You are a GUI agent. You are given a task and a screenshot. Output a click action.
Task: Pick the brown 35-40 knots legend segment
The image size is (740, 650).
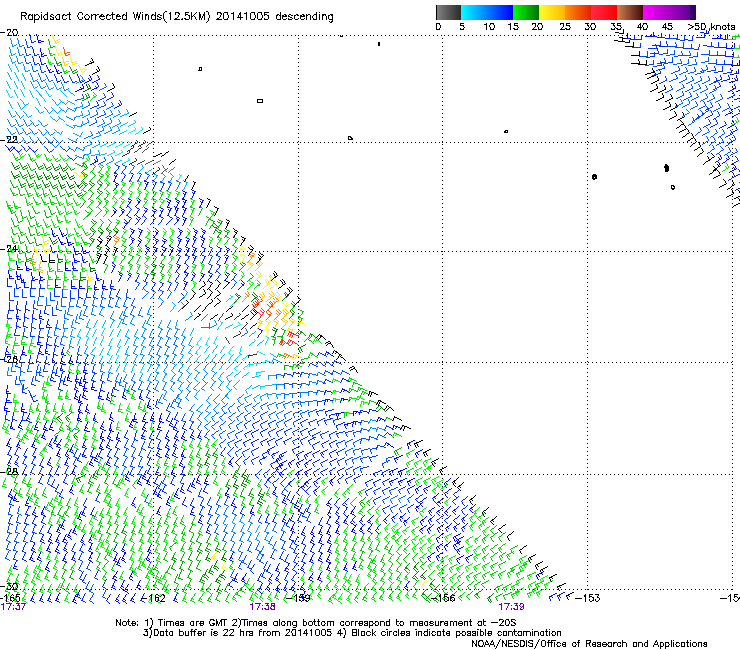[x=630, y=12]
